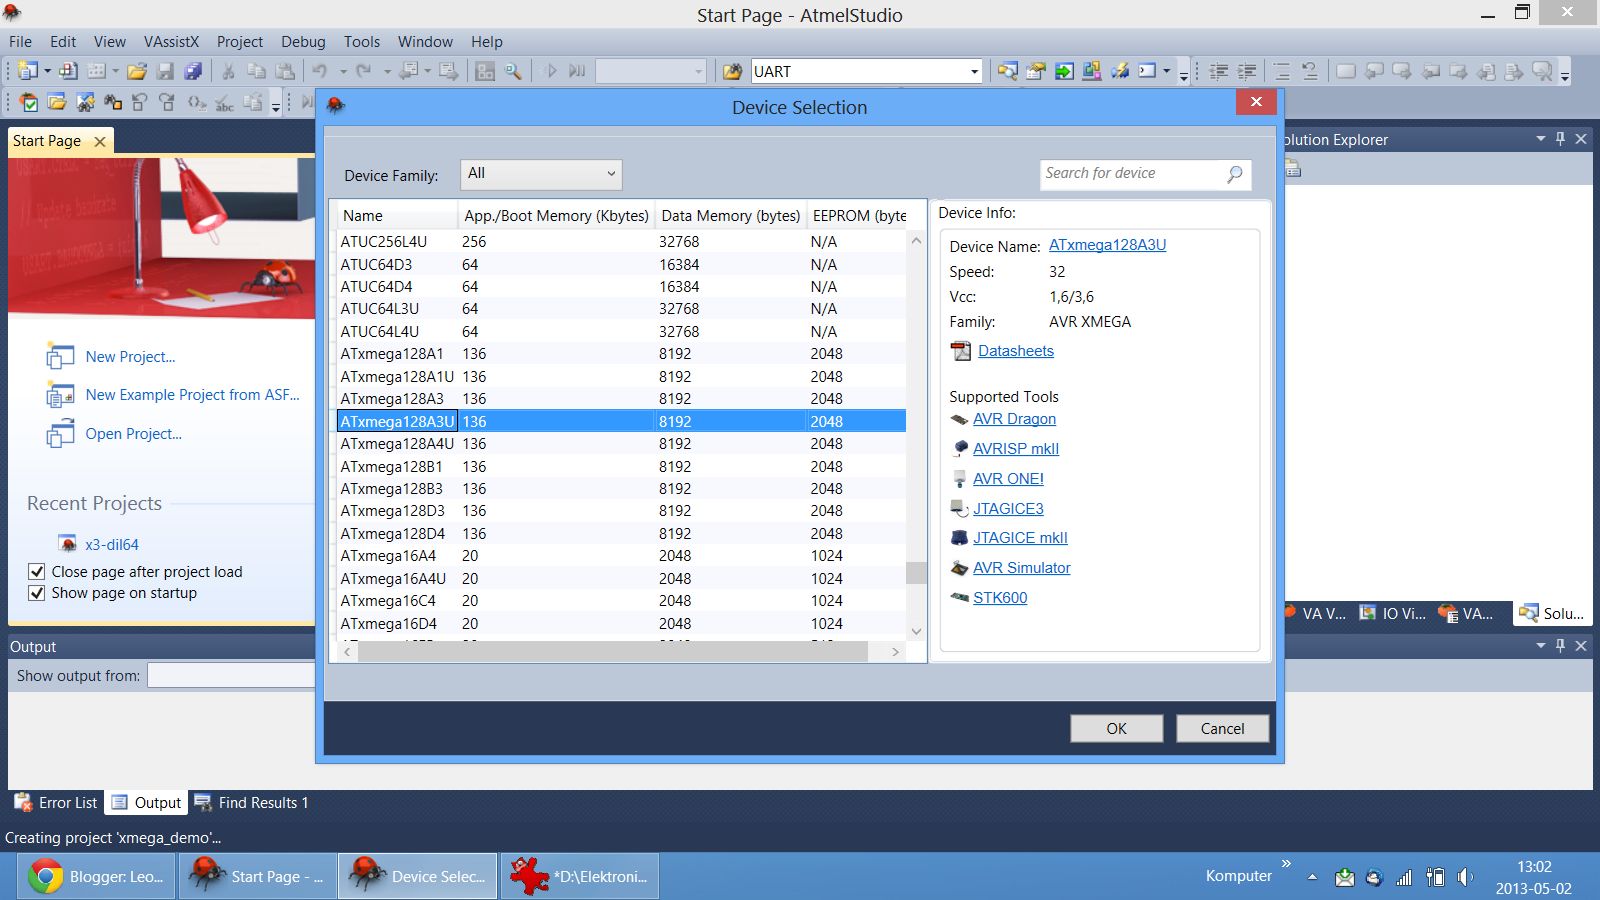Screen dimensions: 1600x900
Task: Select the ATxmega16A4 device row
Action: click(621, 556)
